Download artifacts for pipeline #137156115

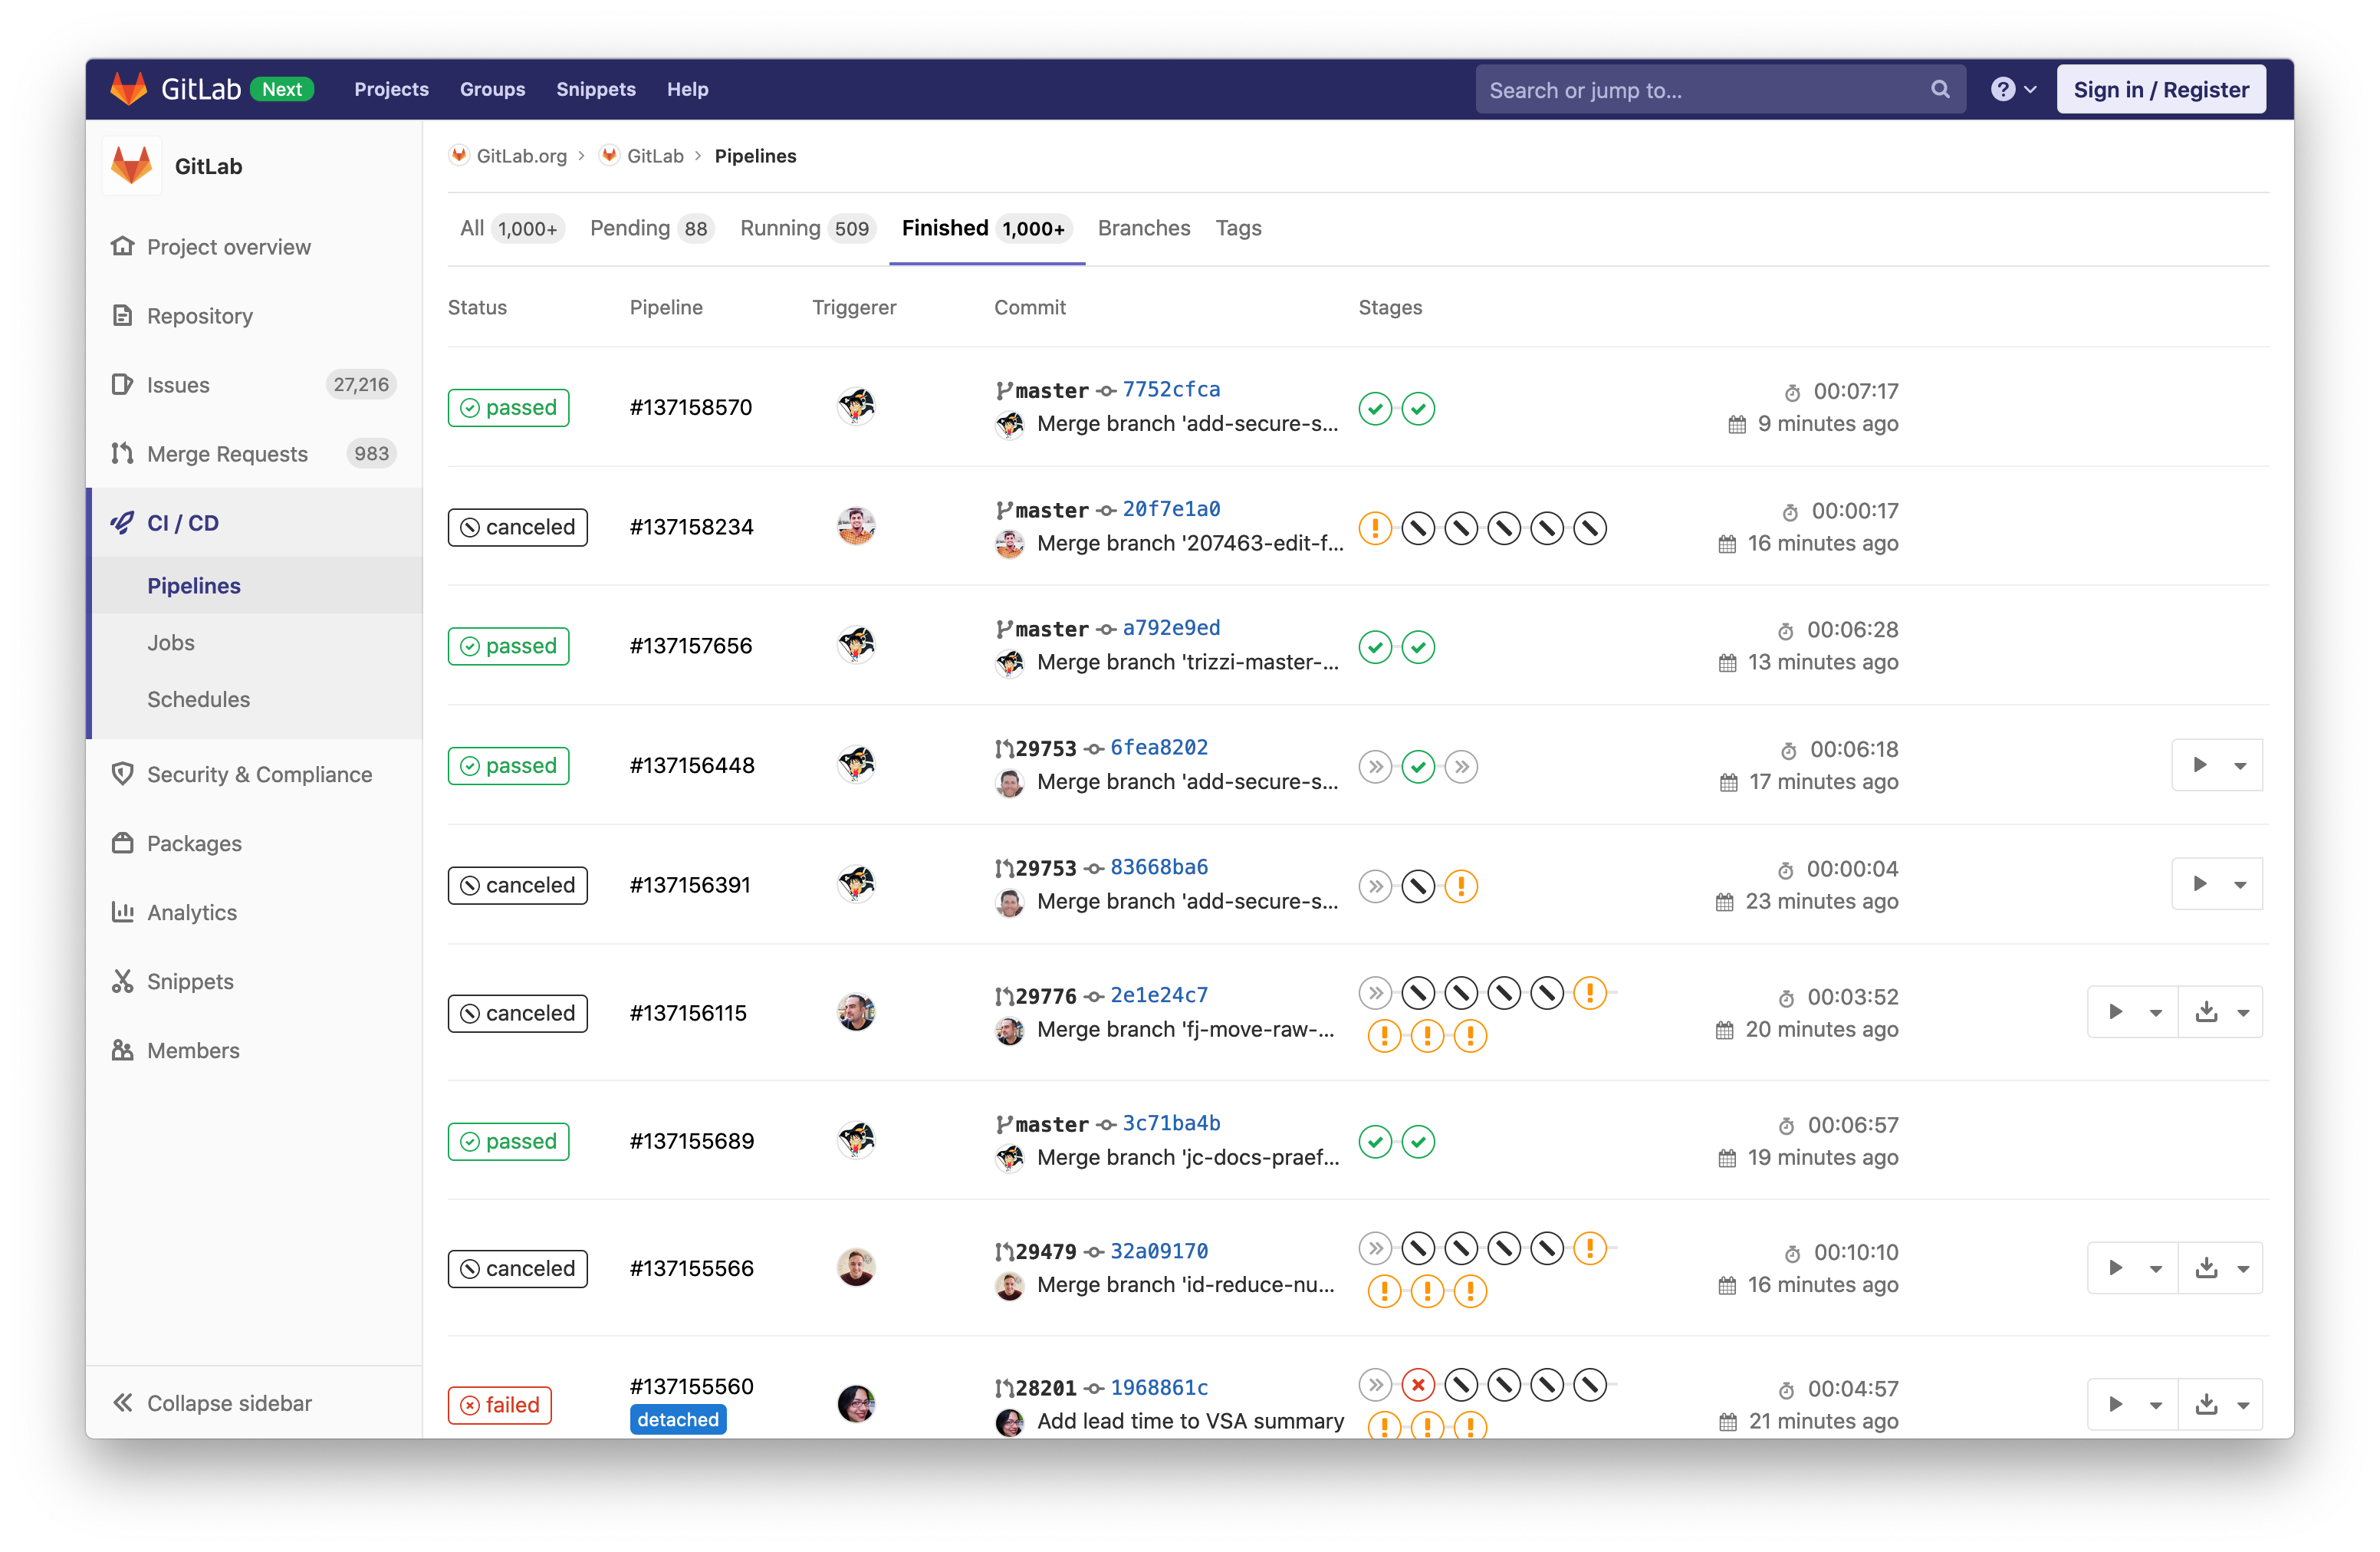[2206, 1012]
